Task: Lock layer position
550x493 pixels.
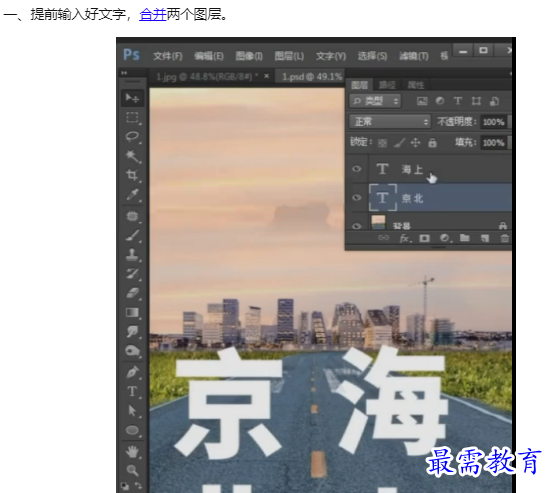Action: [x=416, y=142]
